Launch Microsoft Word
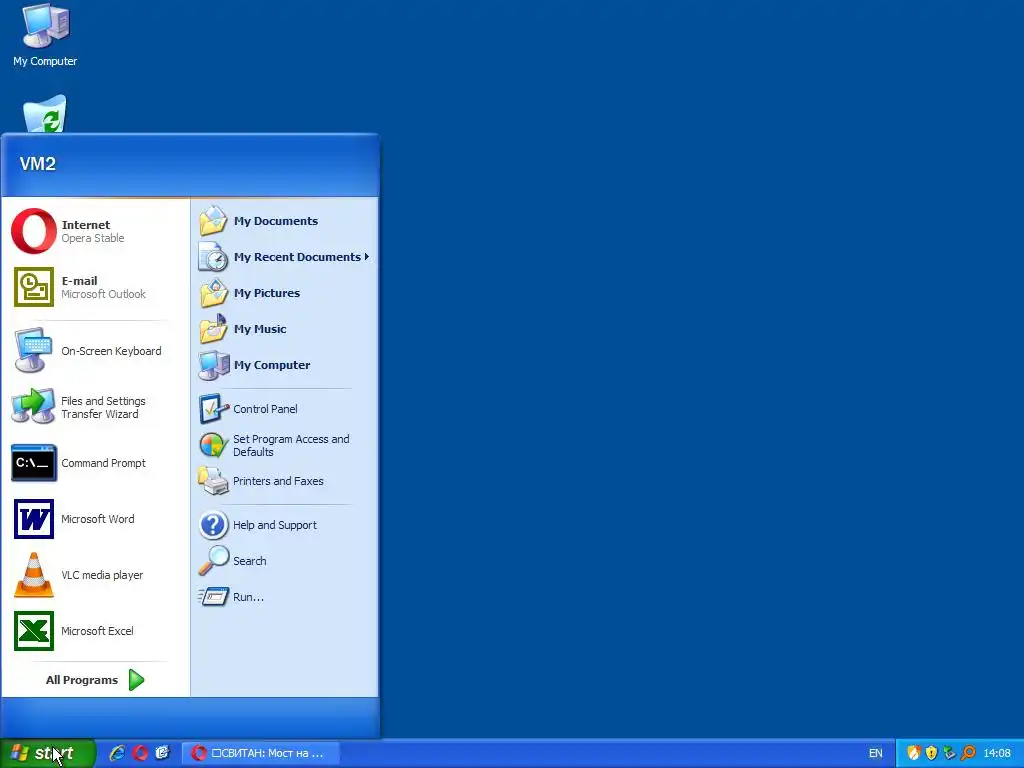The width and height of the screenshot is (1024, 768). (x=96, y=519)
